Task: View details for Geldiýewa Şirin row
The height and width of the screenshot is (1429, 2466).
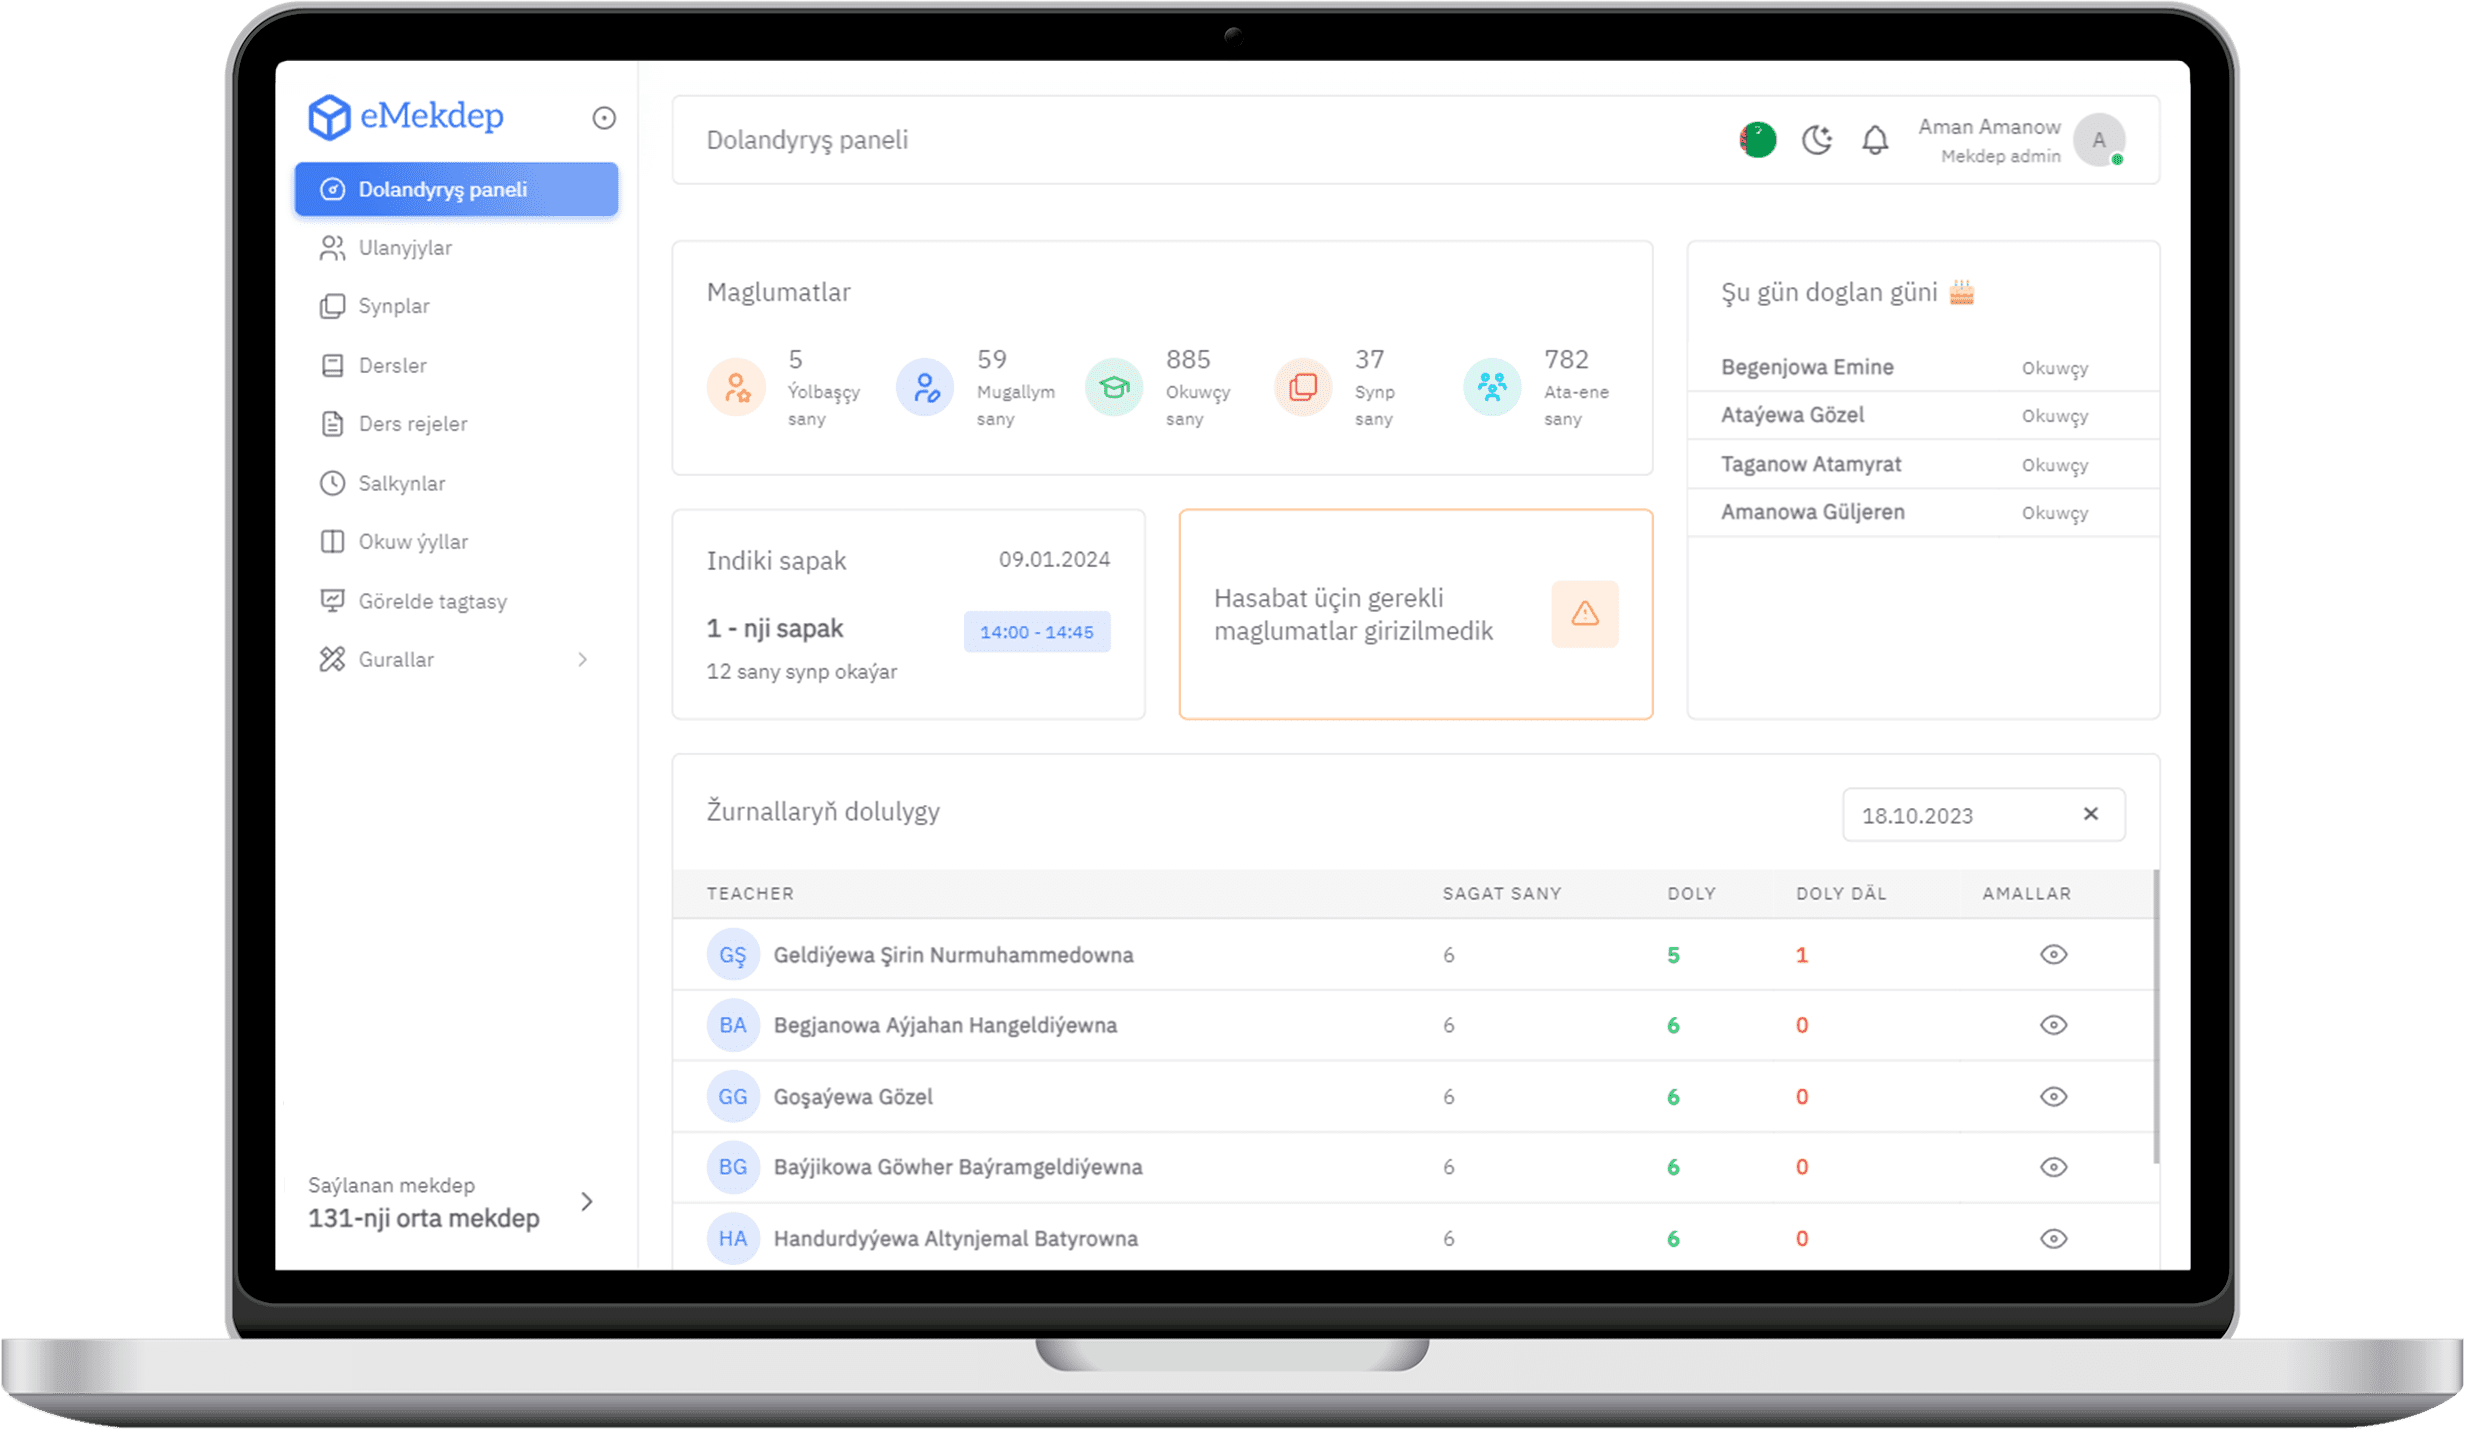Action: coord(2053,955)
